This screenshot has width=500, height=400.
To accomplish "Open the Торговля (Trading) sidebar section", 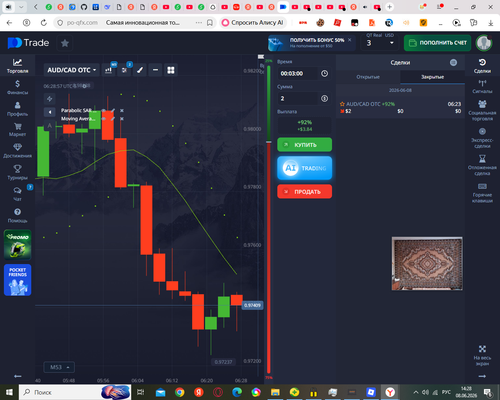I will tap(17, 66).
